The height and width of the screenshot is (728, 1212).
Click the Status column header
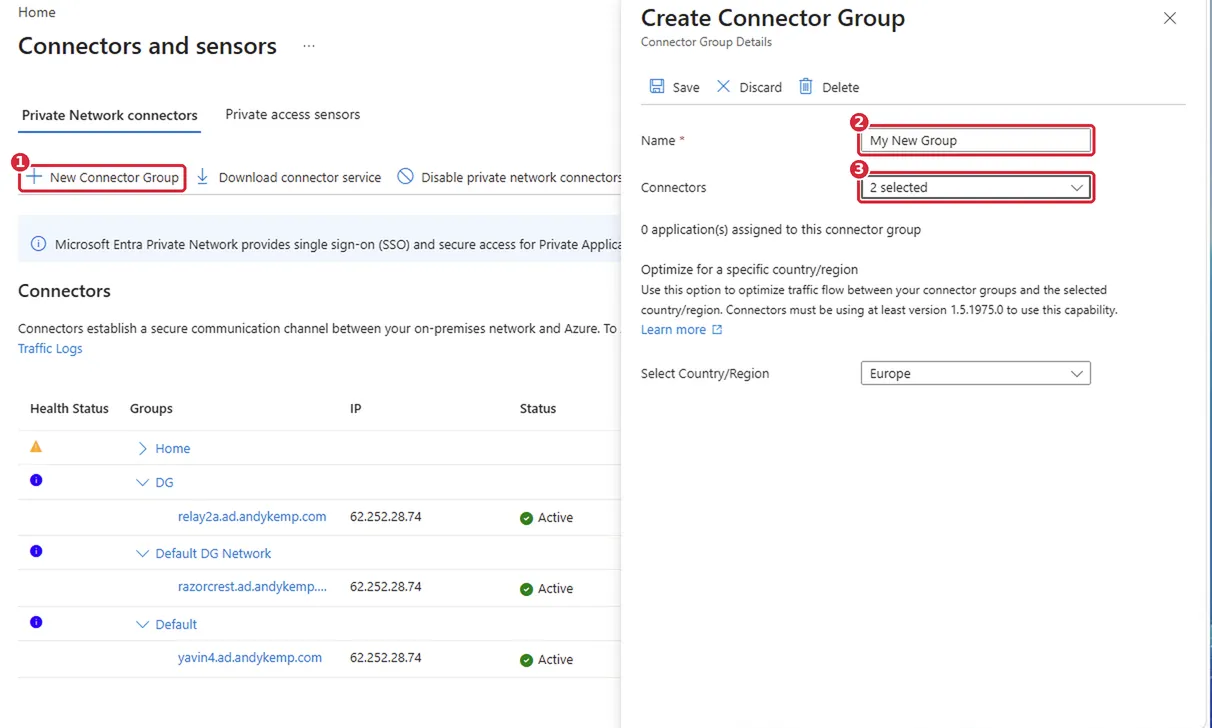click(x=538, y=408)
